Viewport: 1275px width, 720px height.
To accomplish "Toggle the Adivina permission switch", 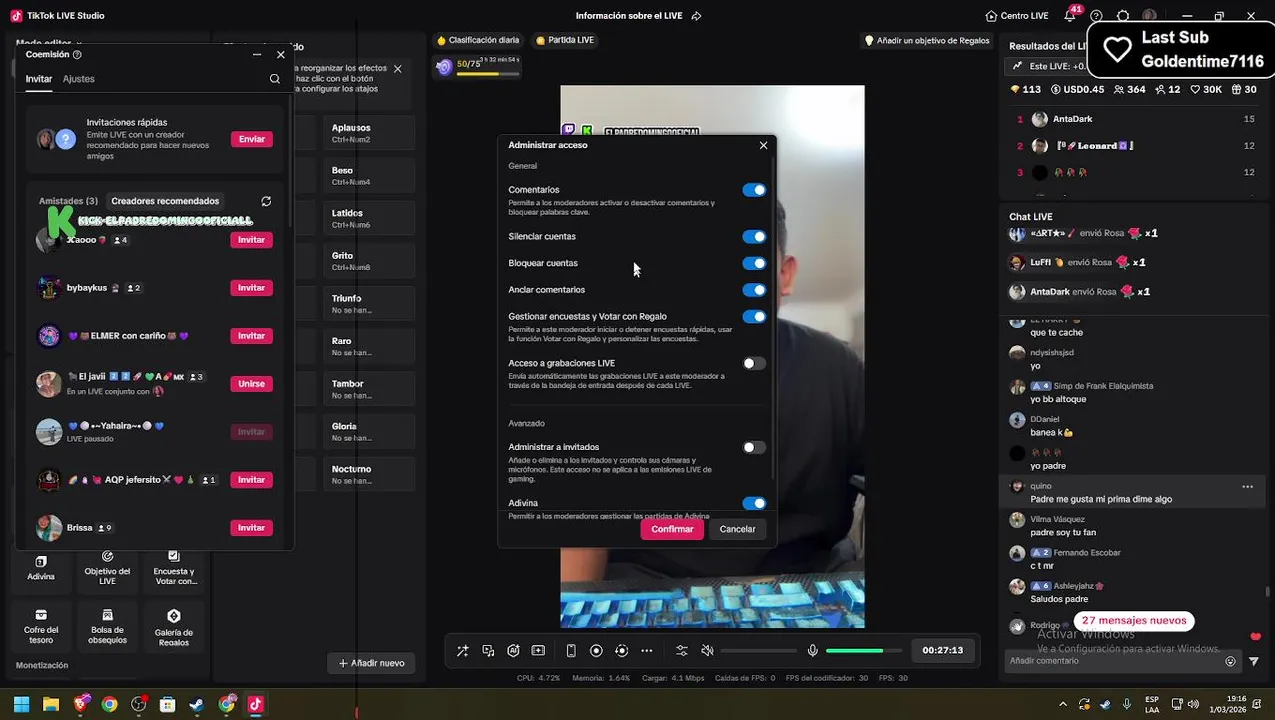I will click(754, 504).
